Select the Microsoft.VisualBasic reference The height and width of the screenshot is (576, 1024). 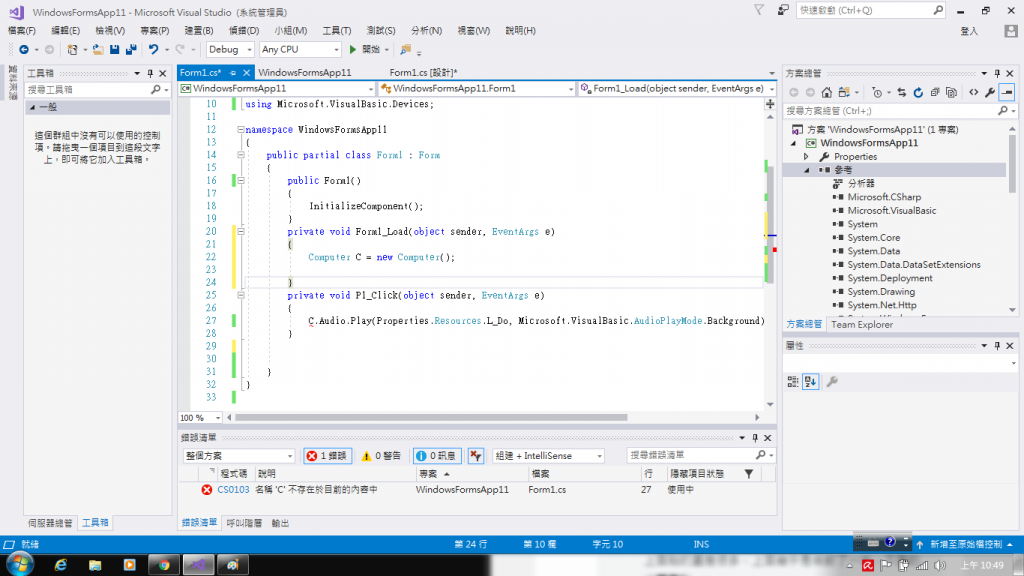[x=891, y=211]
